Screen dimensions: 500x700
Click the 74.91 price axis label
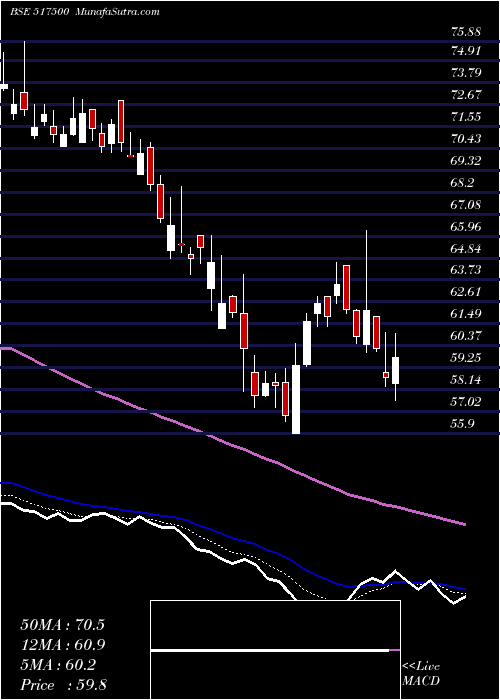(x=467, y=50)
